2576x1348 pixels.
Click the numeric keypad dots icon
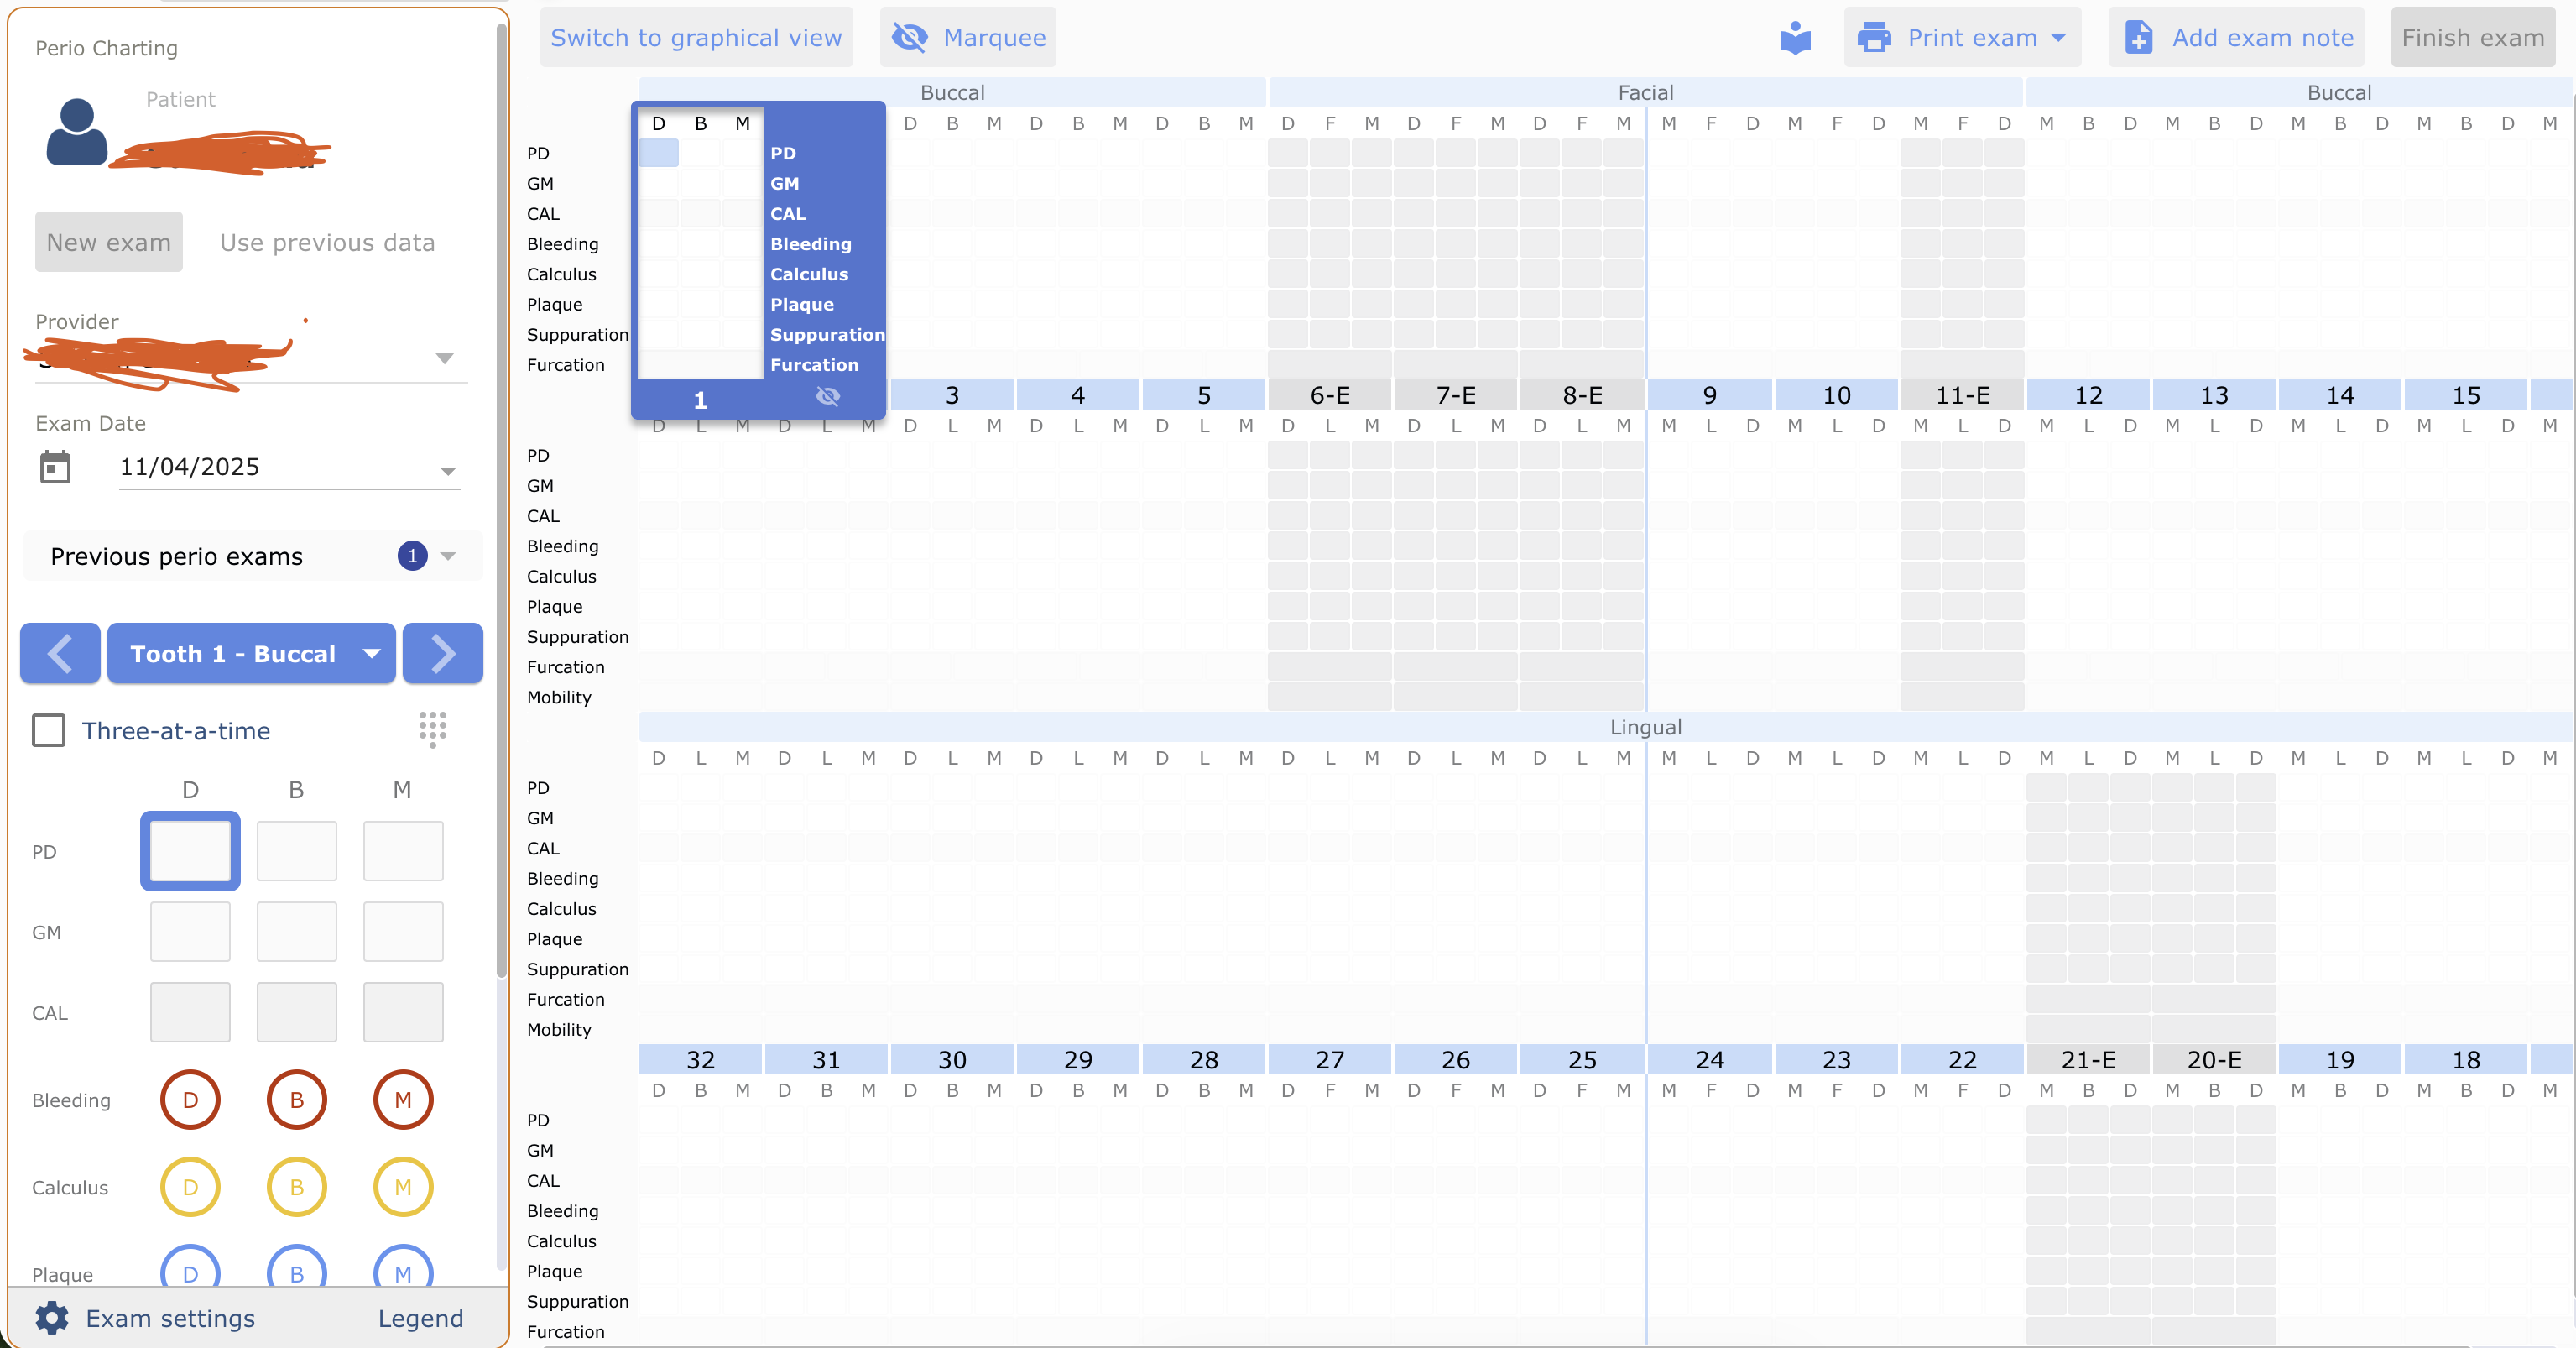click(432, 729)
